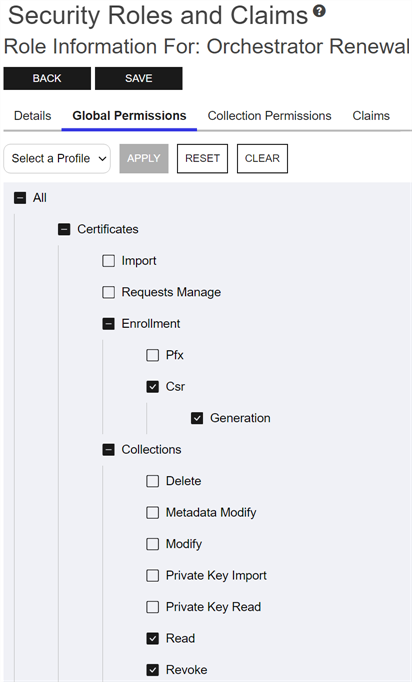The width and height of the screenshot is (412, 682).
Task: Click the CLEAR button
Action: click(262, 159)
